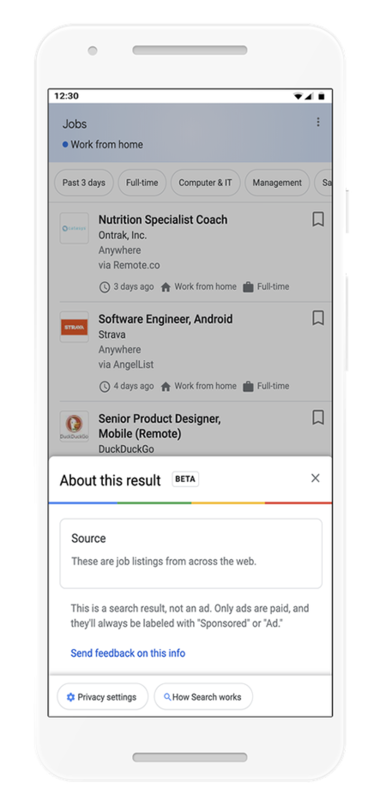Click the BETA badge label
Screen dimensions: 386x800
pos(185,479)
